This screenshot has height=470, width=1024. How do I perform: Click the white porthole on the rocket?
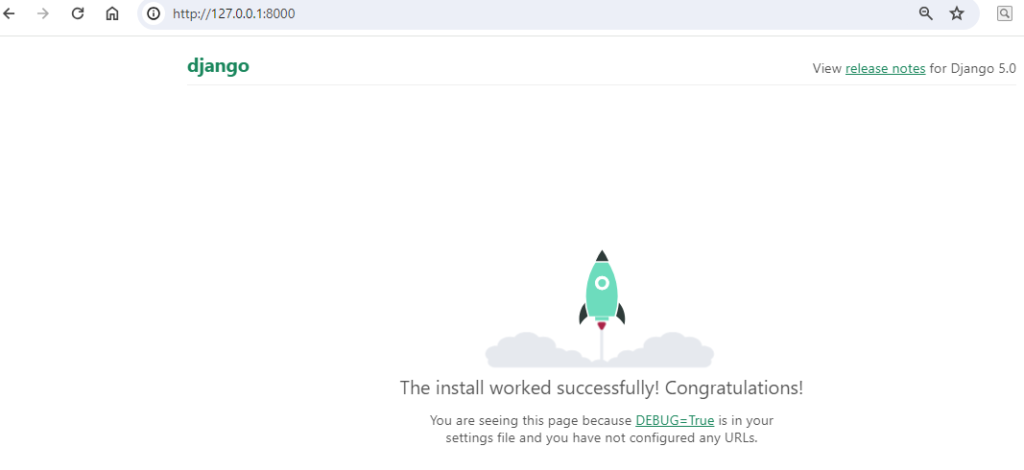click(602, 283)
